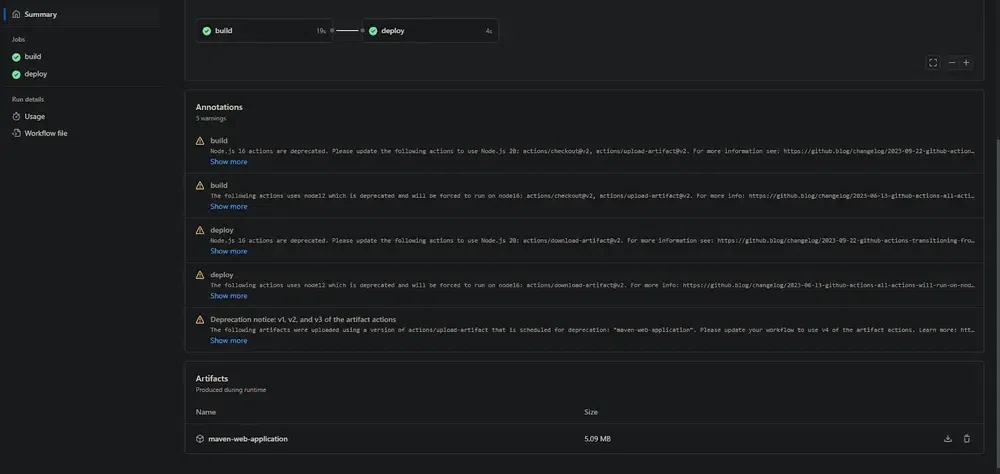Show more of the second build warning

coord(228,206)
